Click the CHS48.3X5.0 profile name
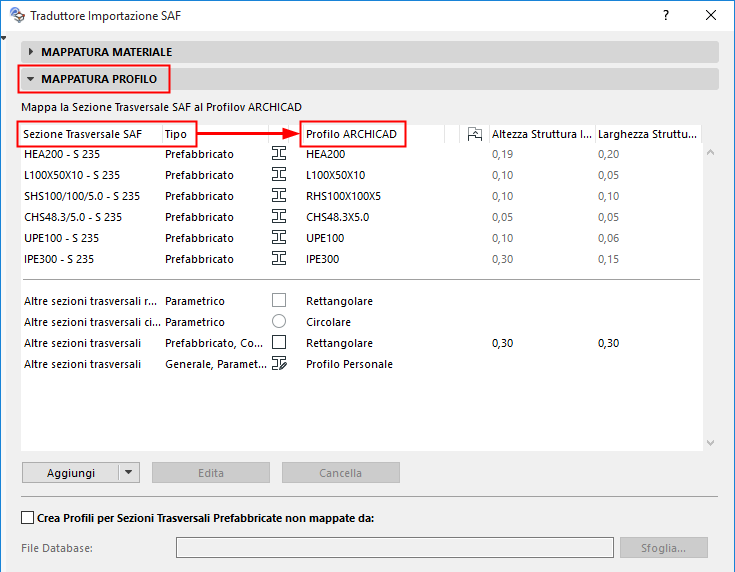The width and height of the screenshot is (735, 572). tap(338, 217)
